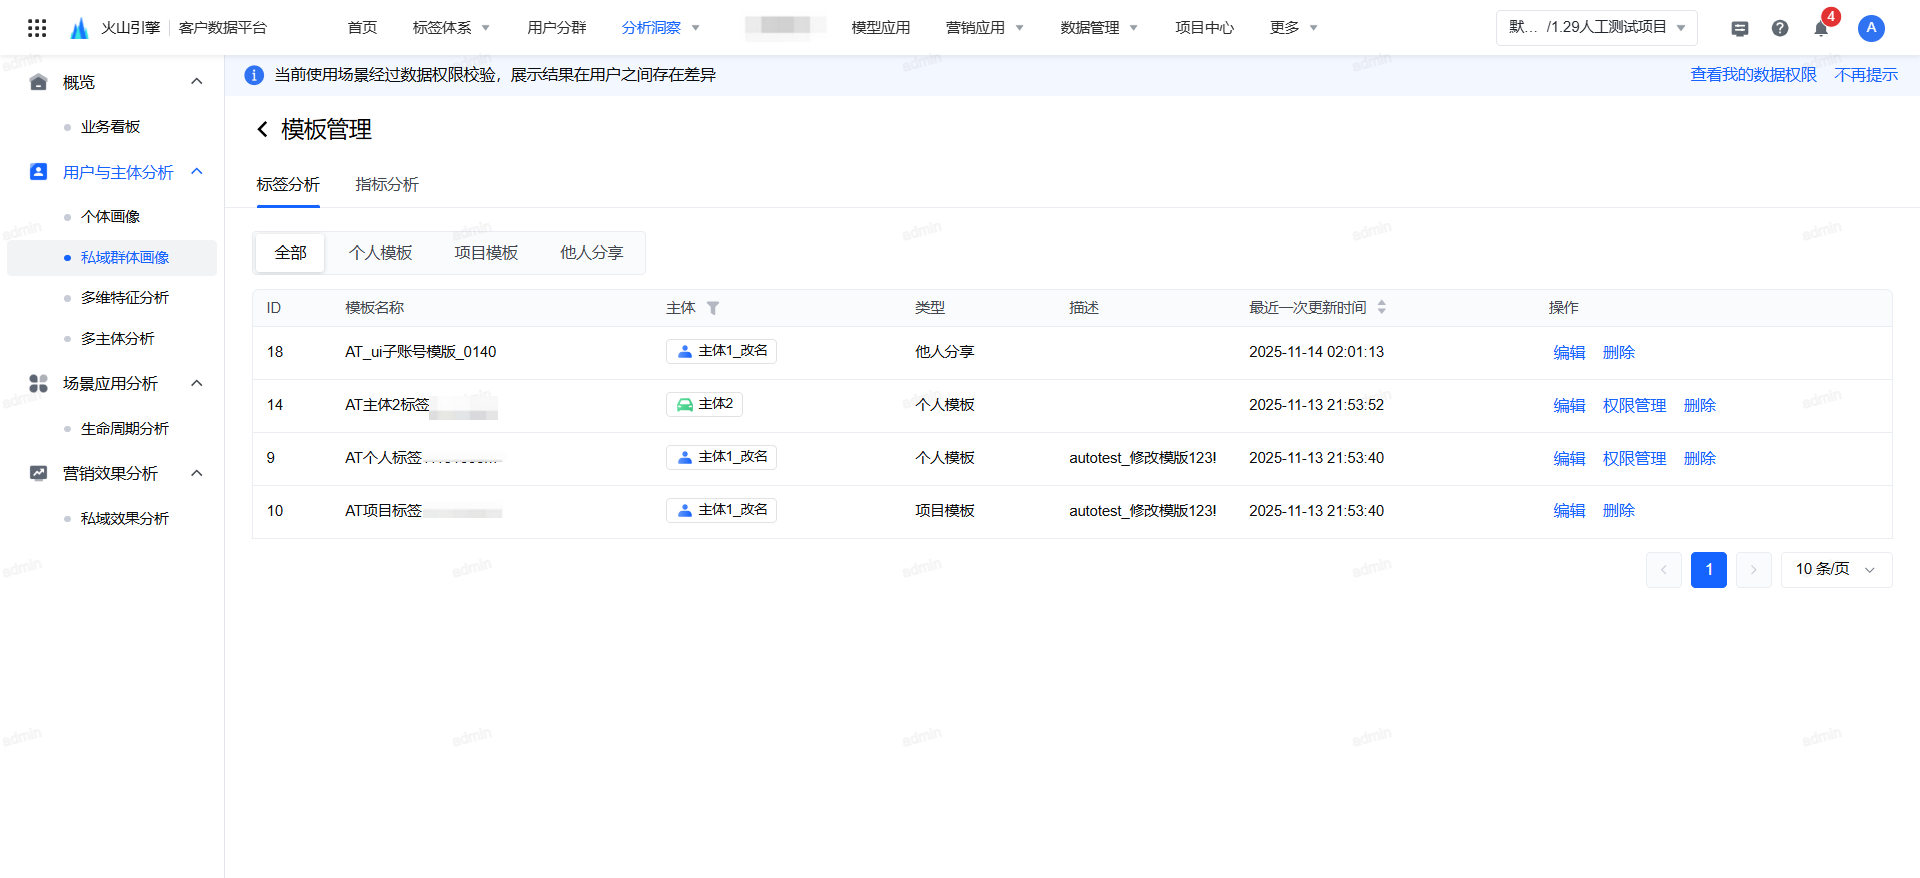Open the messages icon in header

pos(1740,28)
